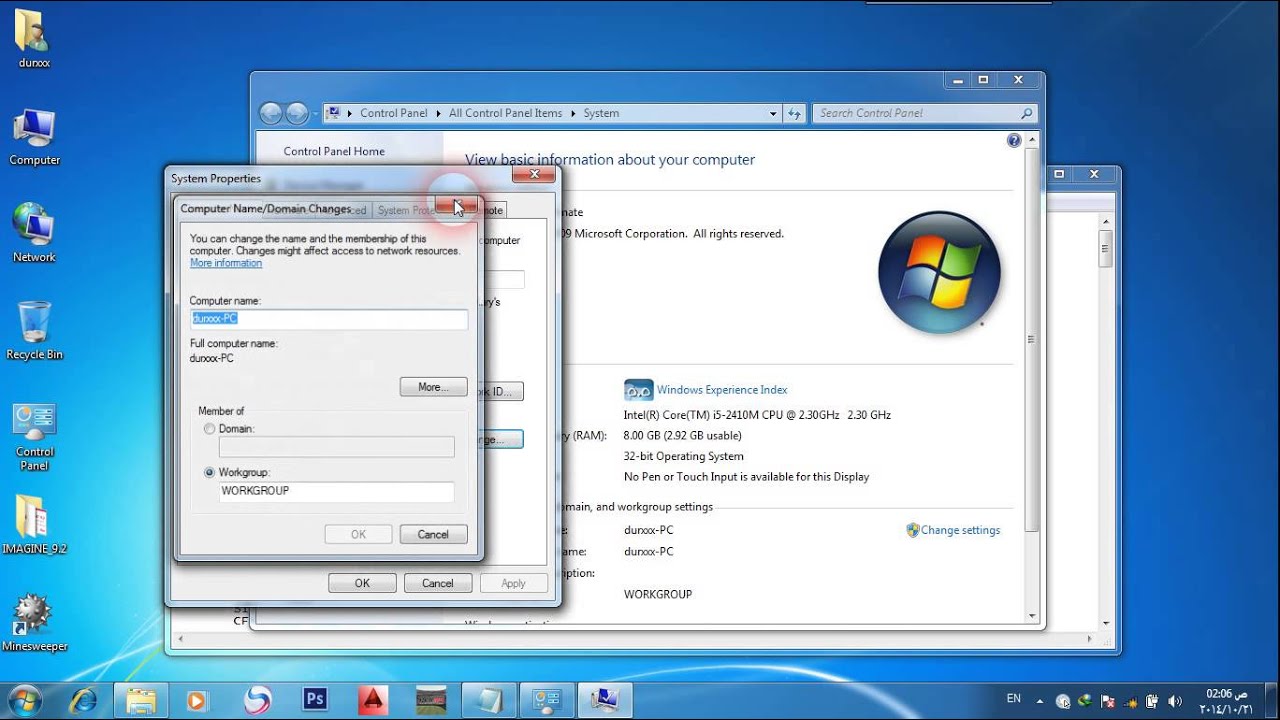Screen dimensions: 1280x720
Task: Close the System Properties window
Action: point(533,175)
